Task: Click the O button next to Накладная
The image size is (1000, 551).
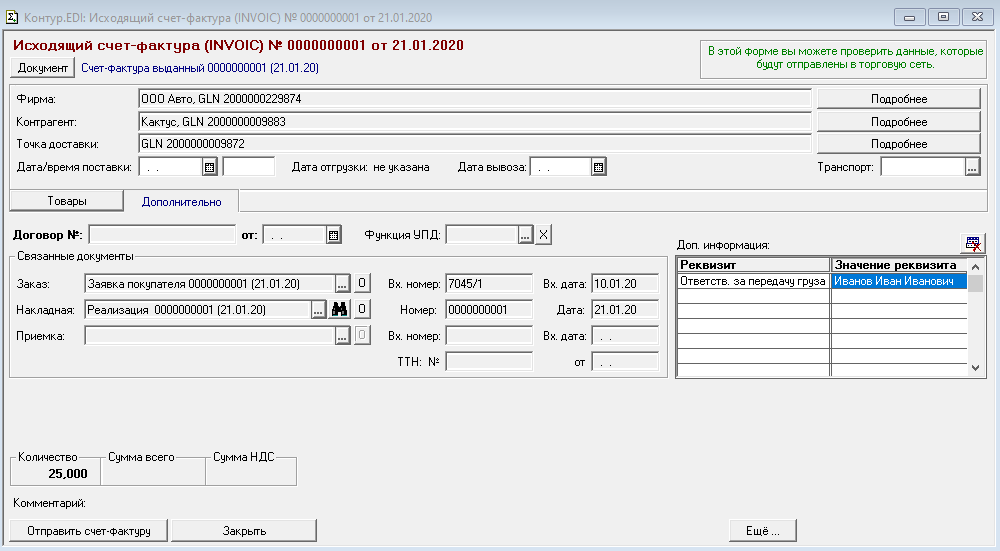Action: click(x=363, y=310)
